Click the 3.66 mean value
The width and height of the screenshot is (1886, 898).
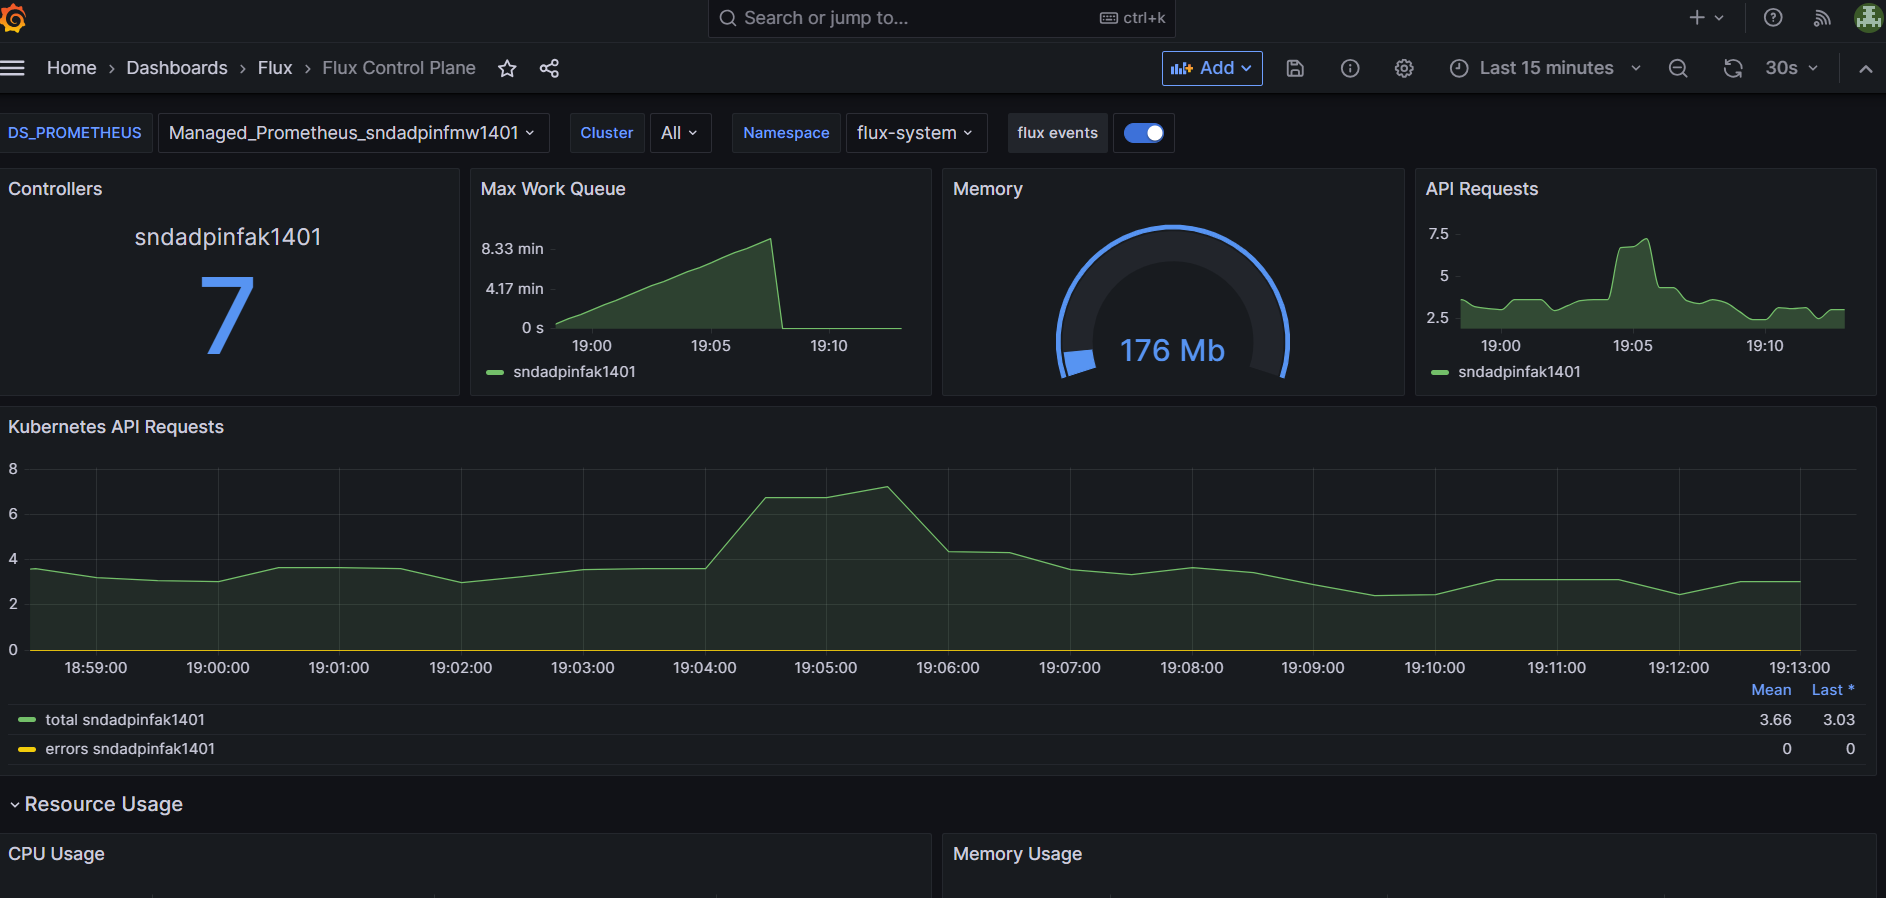[1775, 720]
